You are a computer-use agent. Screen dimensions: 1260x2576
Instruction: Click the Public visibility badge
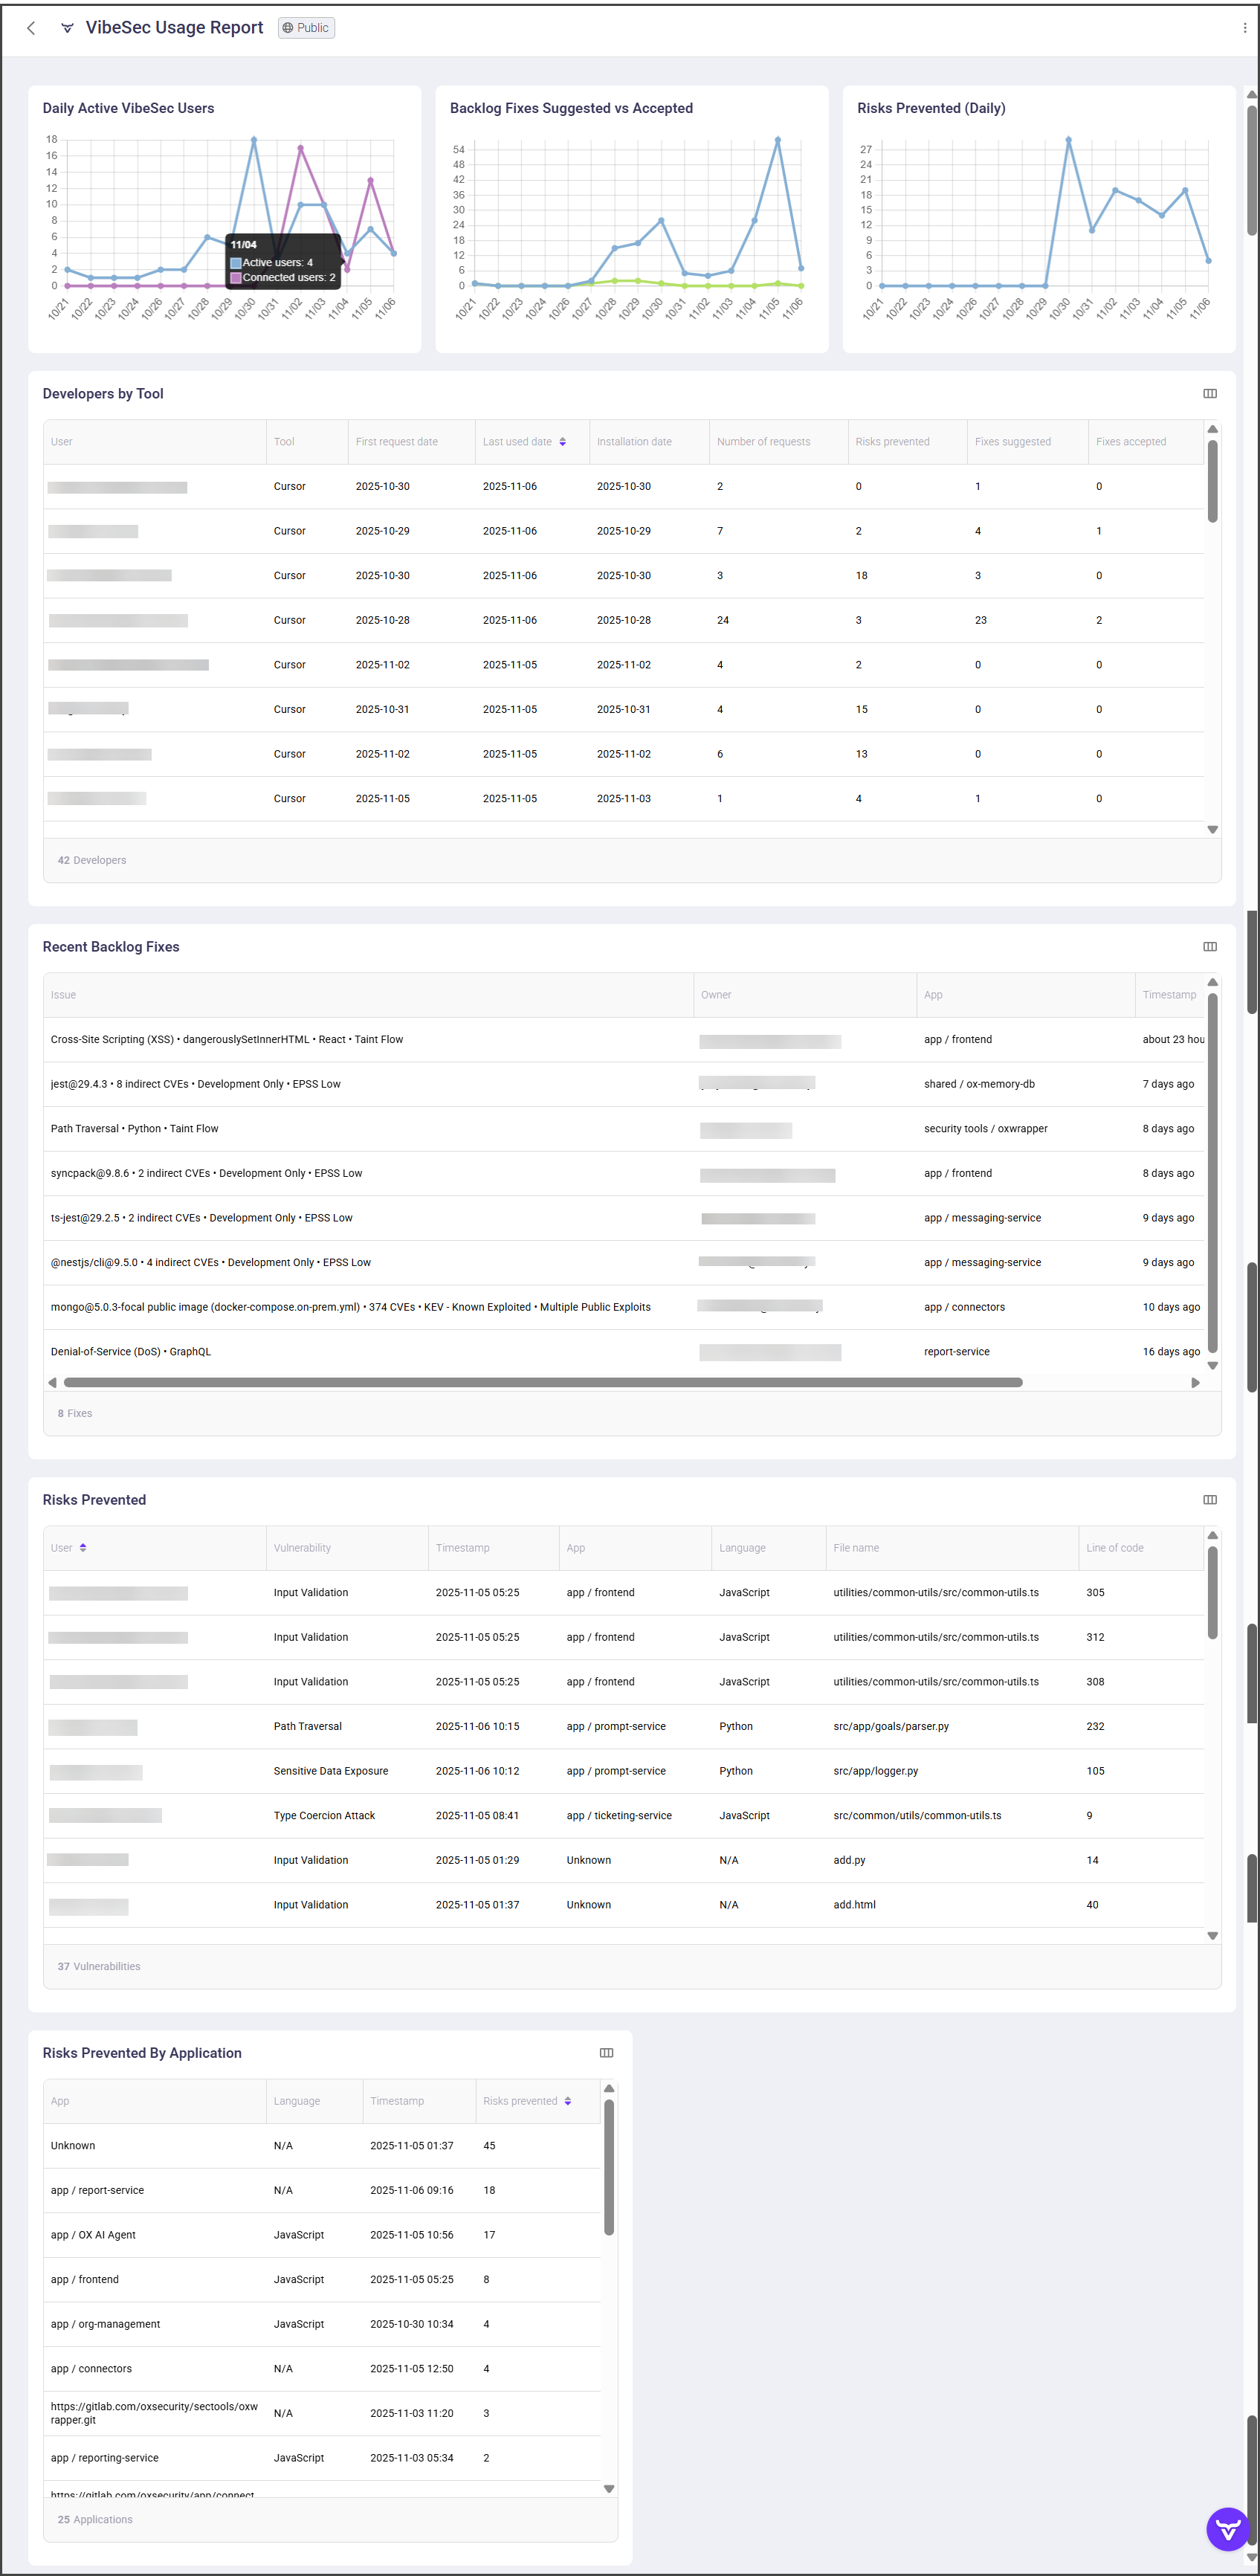point(306,28)
